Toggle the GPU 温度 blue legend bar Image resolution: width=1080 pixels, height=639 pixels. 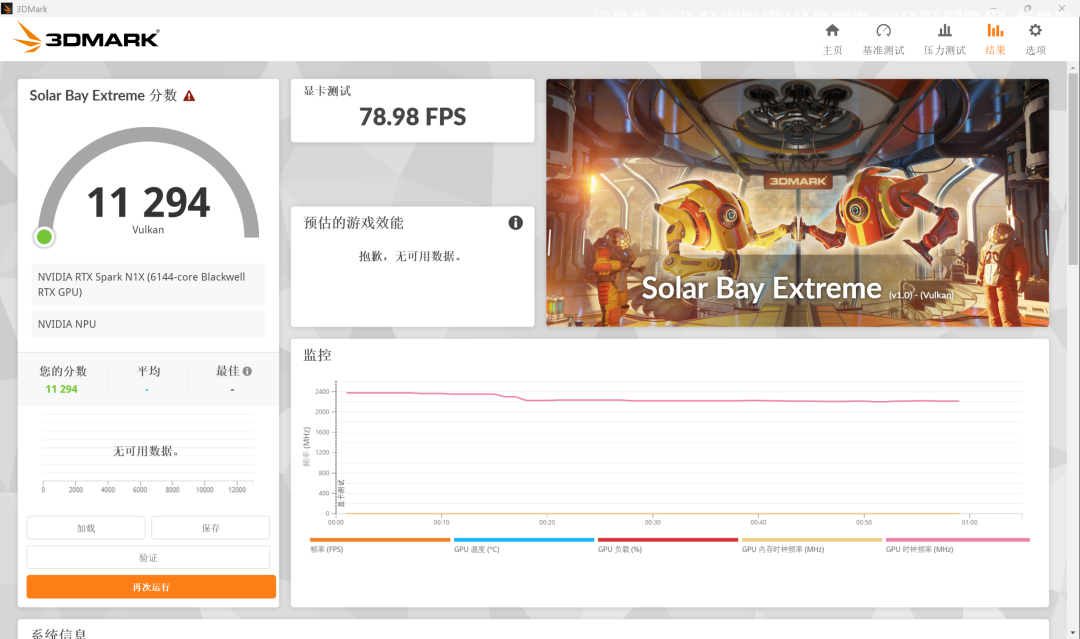[x=523, y=540]
